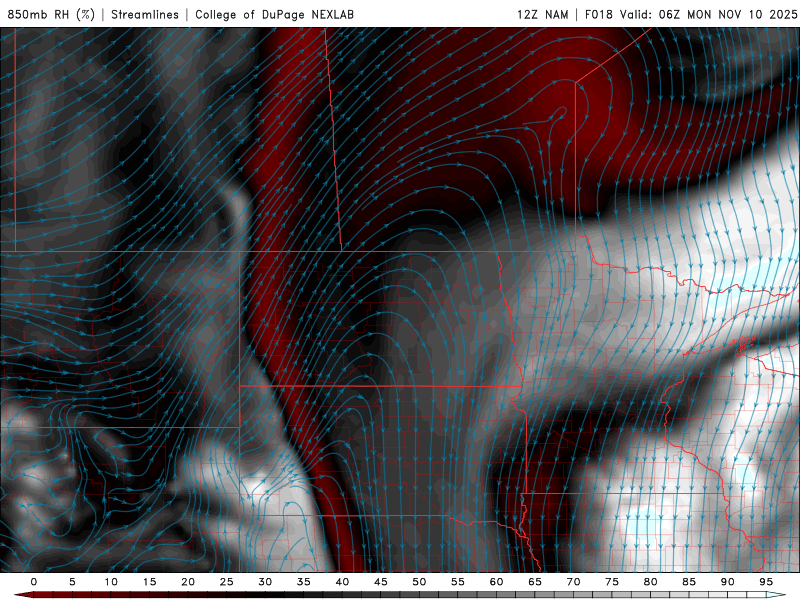Click the '35' colorbar label
800x600 pixels.
pyautogui.click(x=304, y=582)
